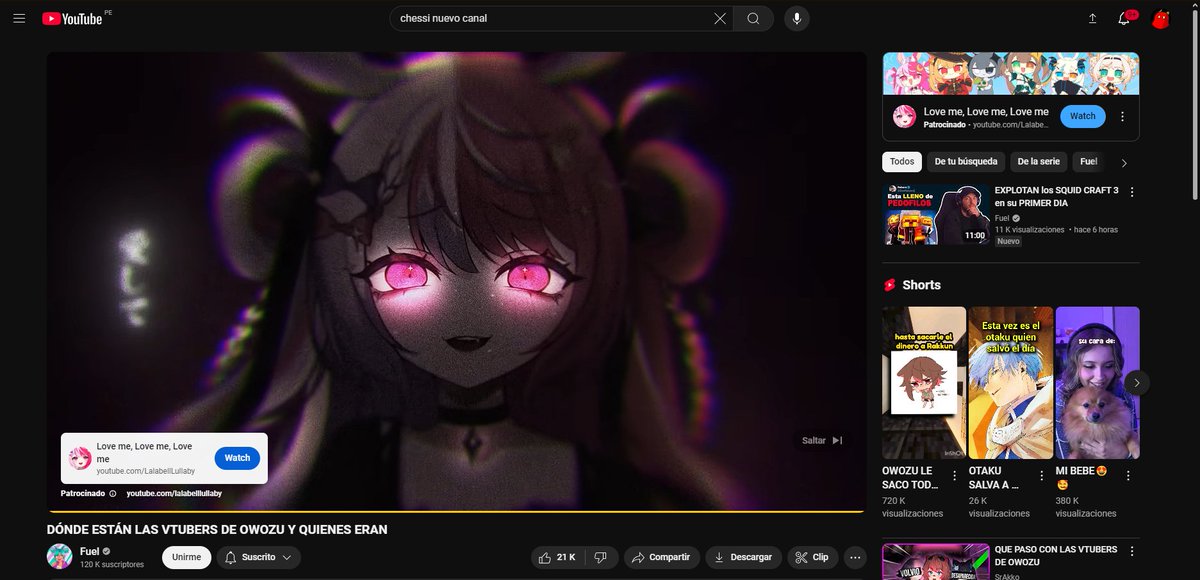Open the SQUID CRAFT 3 video thumbnail
The image size is (1200, 580).
click(x=936, y=214)
